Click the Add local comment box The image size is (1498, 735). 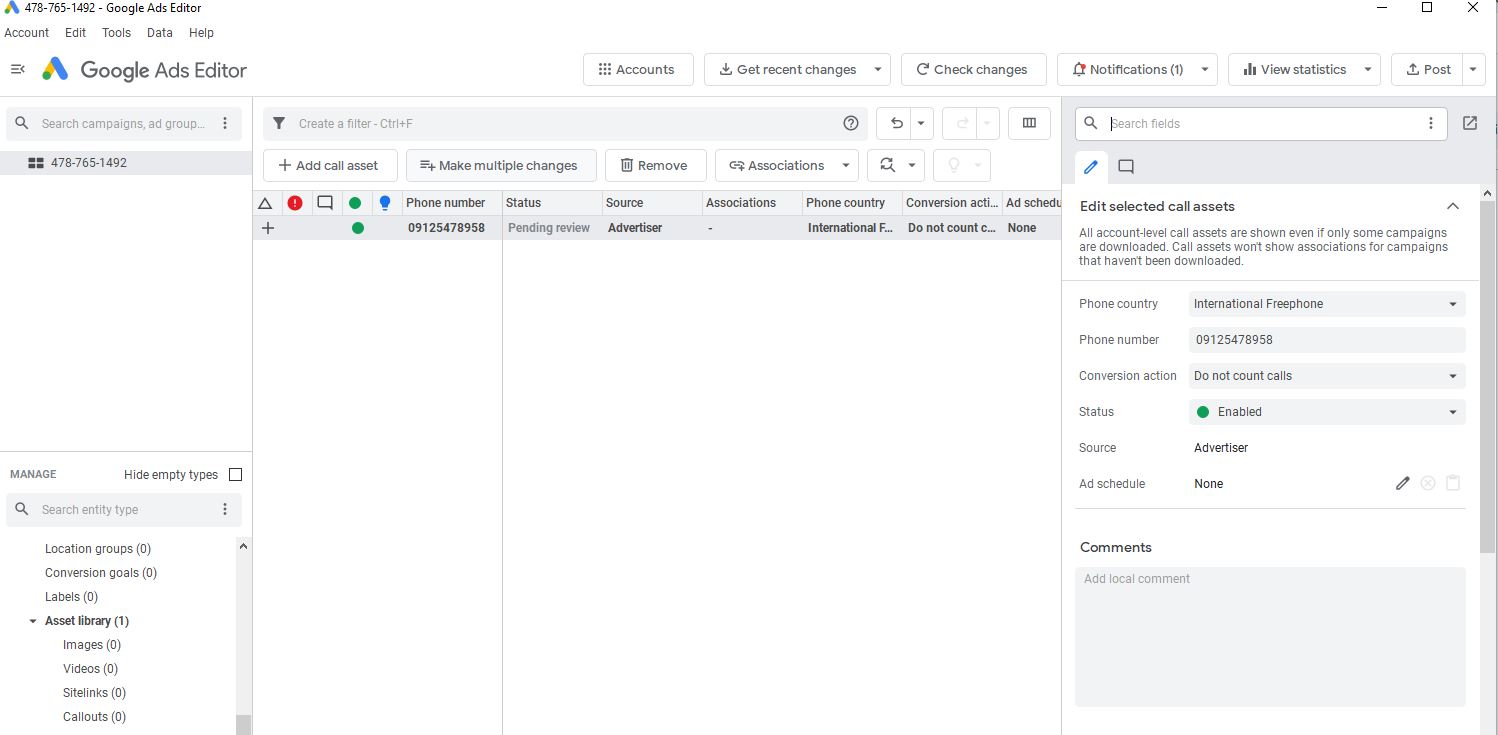[x=1270, y=637]
